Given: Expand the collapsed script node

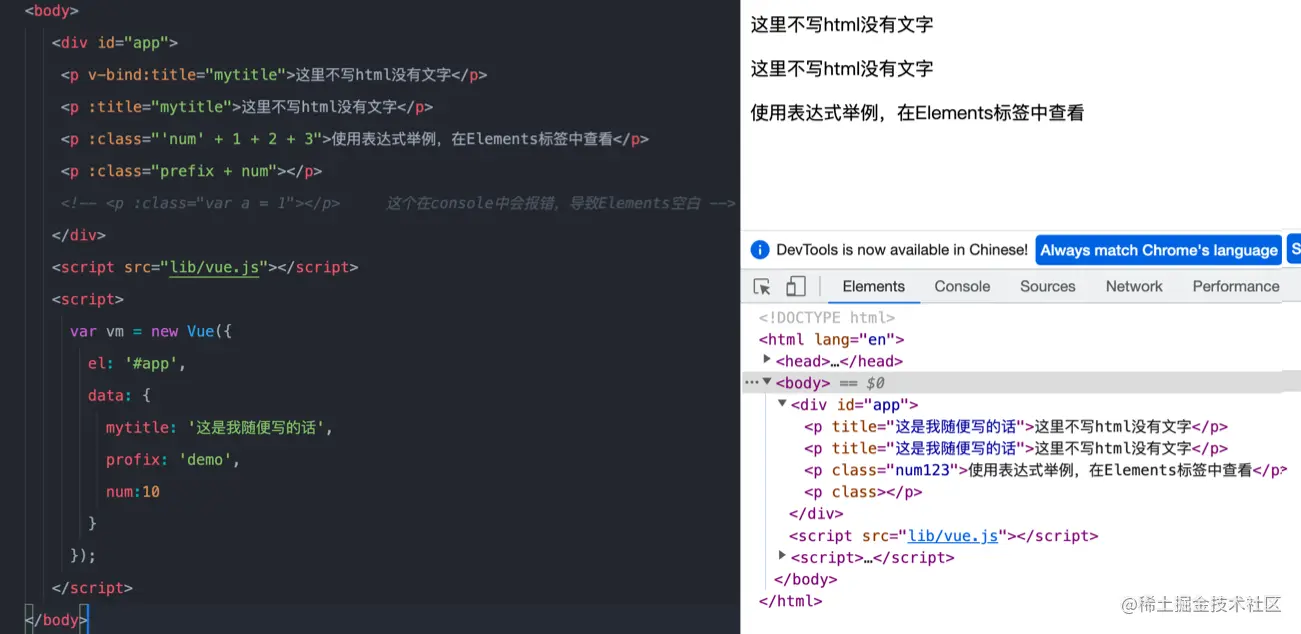Looking at the screenshot, I should [782, 555].
